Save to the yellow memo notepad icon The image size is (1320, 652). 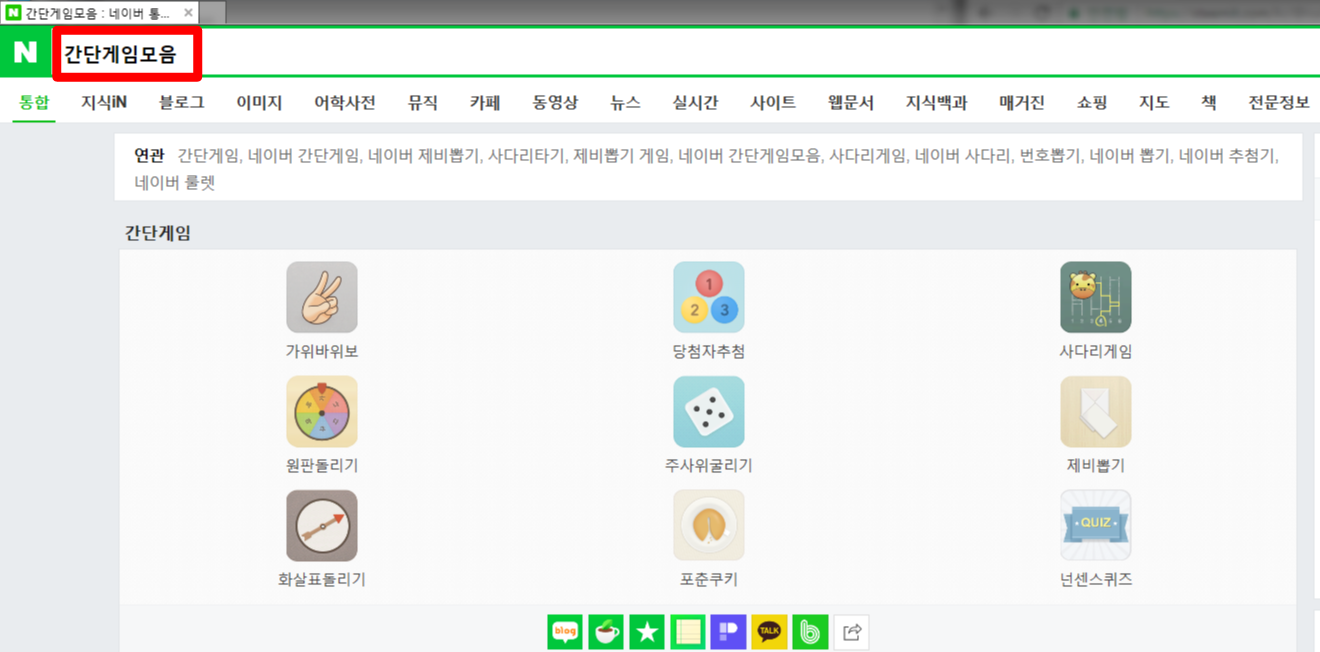click(x=688, y=632)
